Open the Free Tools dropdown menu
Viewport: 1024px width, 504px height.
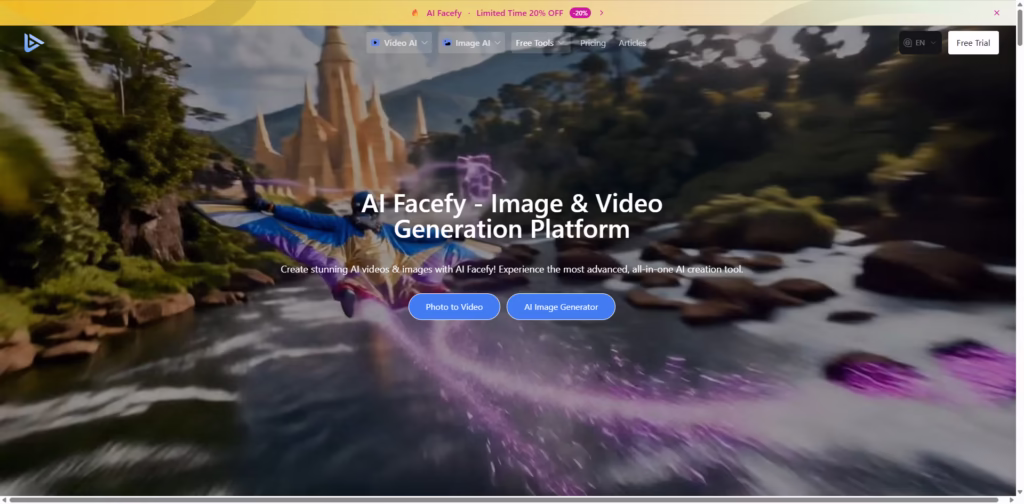[x=539, y=43]
